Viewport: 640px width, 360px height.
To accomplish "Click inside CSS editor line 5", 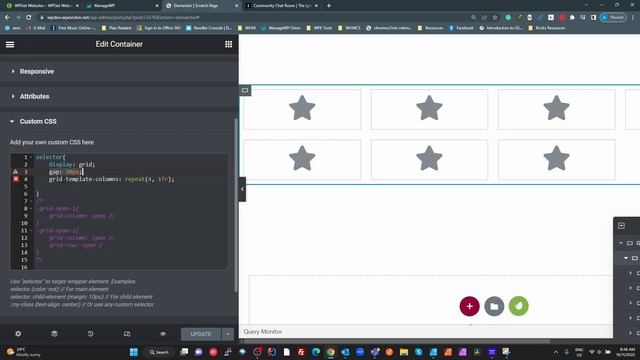I will coord(131,187).
